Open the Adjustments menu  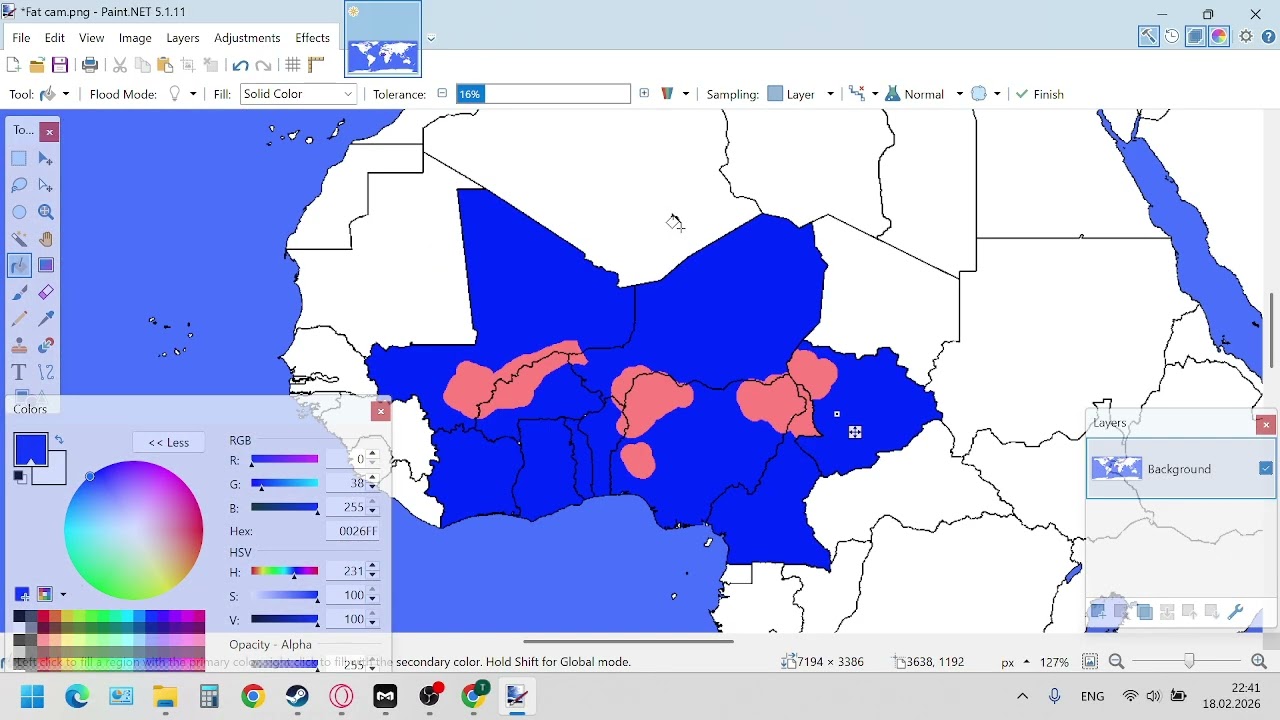(x=247, y=38)
